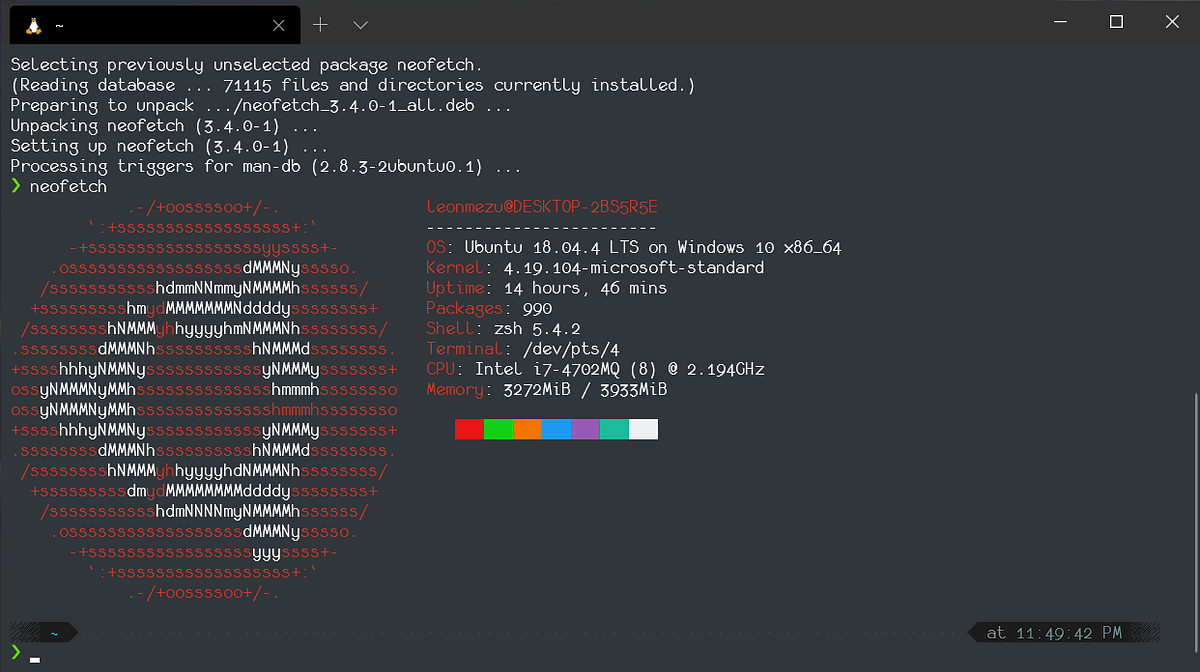
Task: Click the maximize icon on the title bar
Action: [x=1116, y=21]
